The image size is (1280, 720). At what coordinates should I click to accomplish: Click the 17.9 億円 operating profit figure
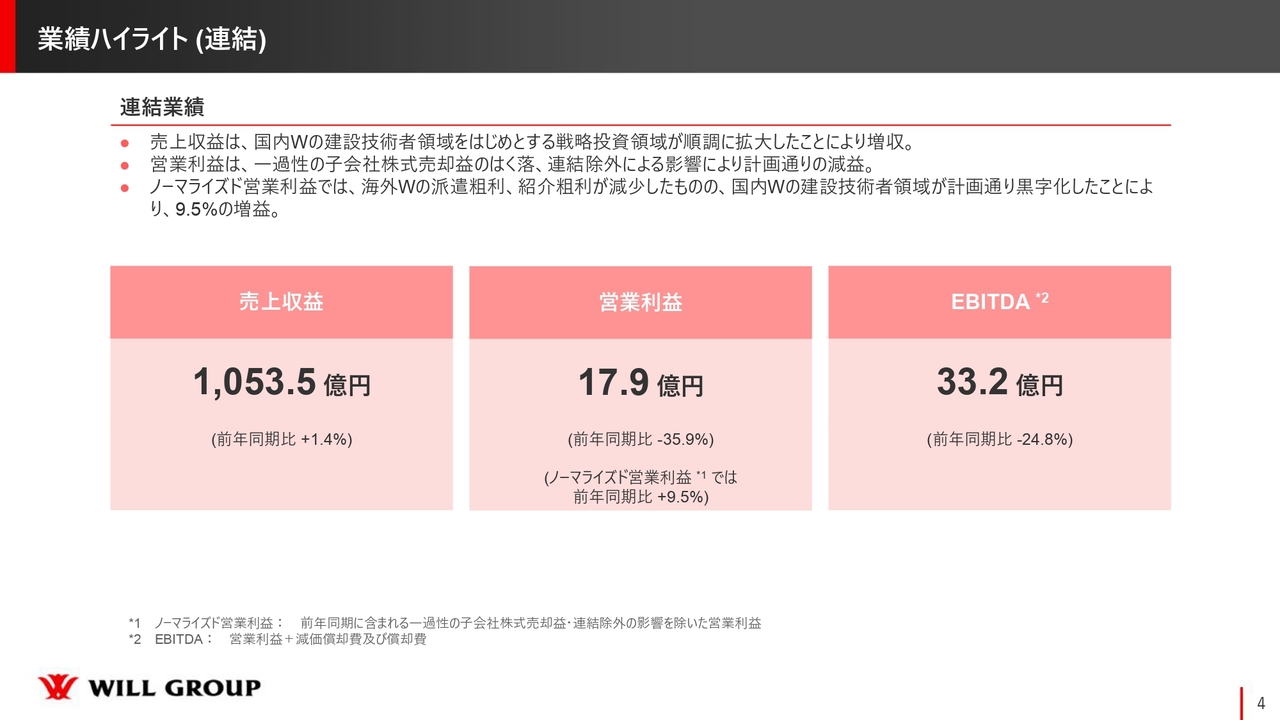pos(640,383)
